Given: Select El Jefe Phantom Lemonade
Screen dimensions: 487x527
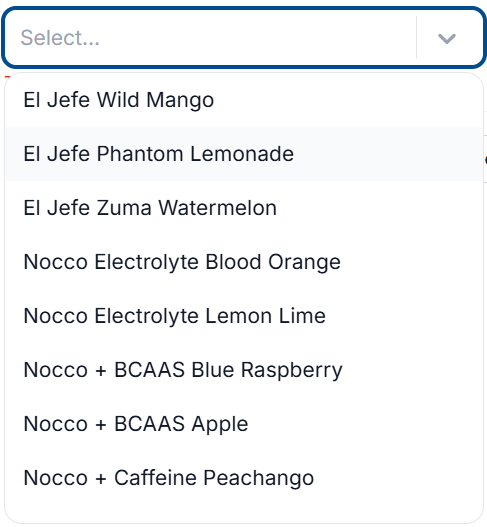Looking at the screenshot, I should coord(244,154).
